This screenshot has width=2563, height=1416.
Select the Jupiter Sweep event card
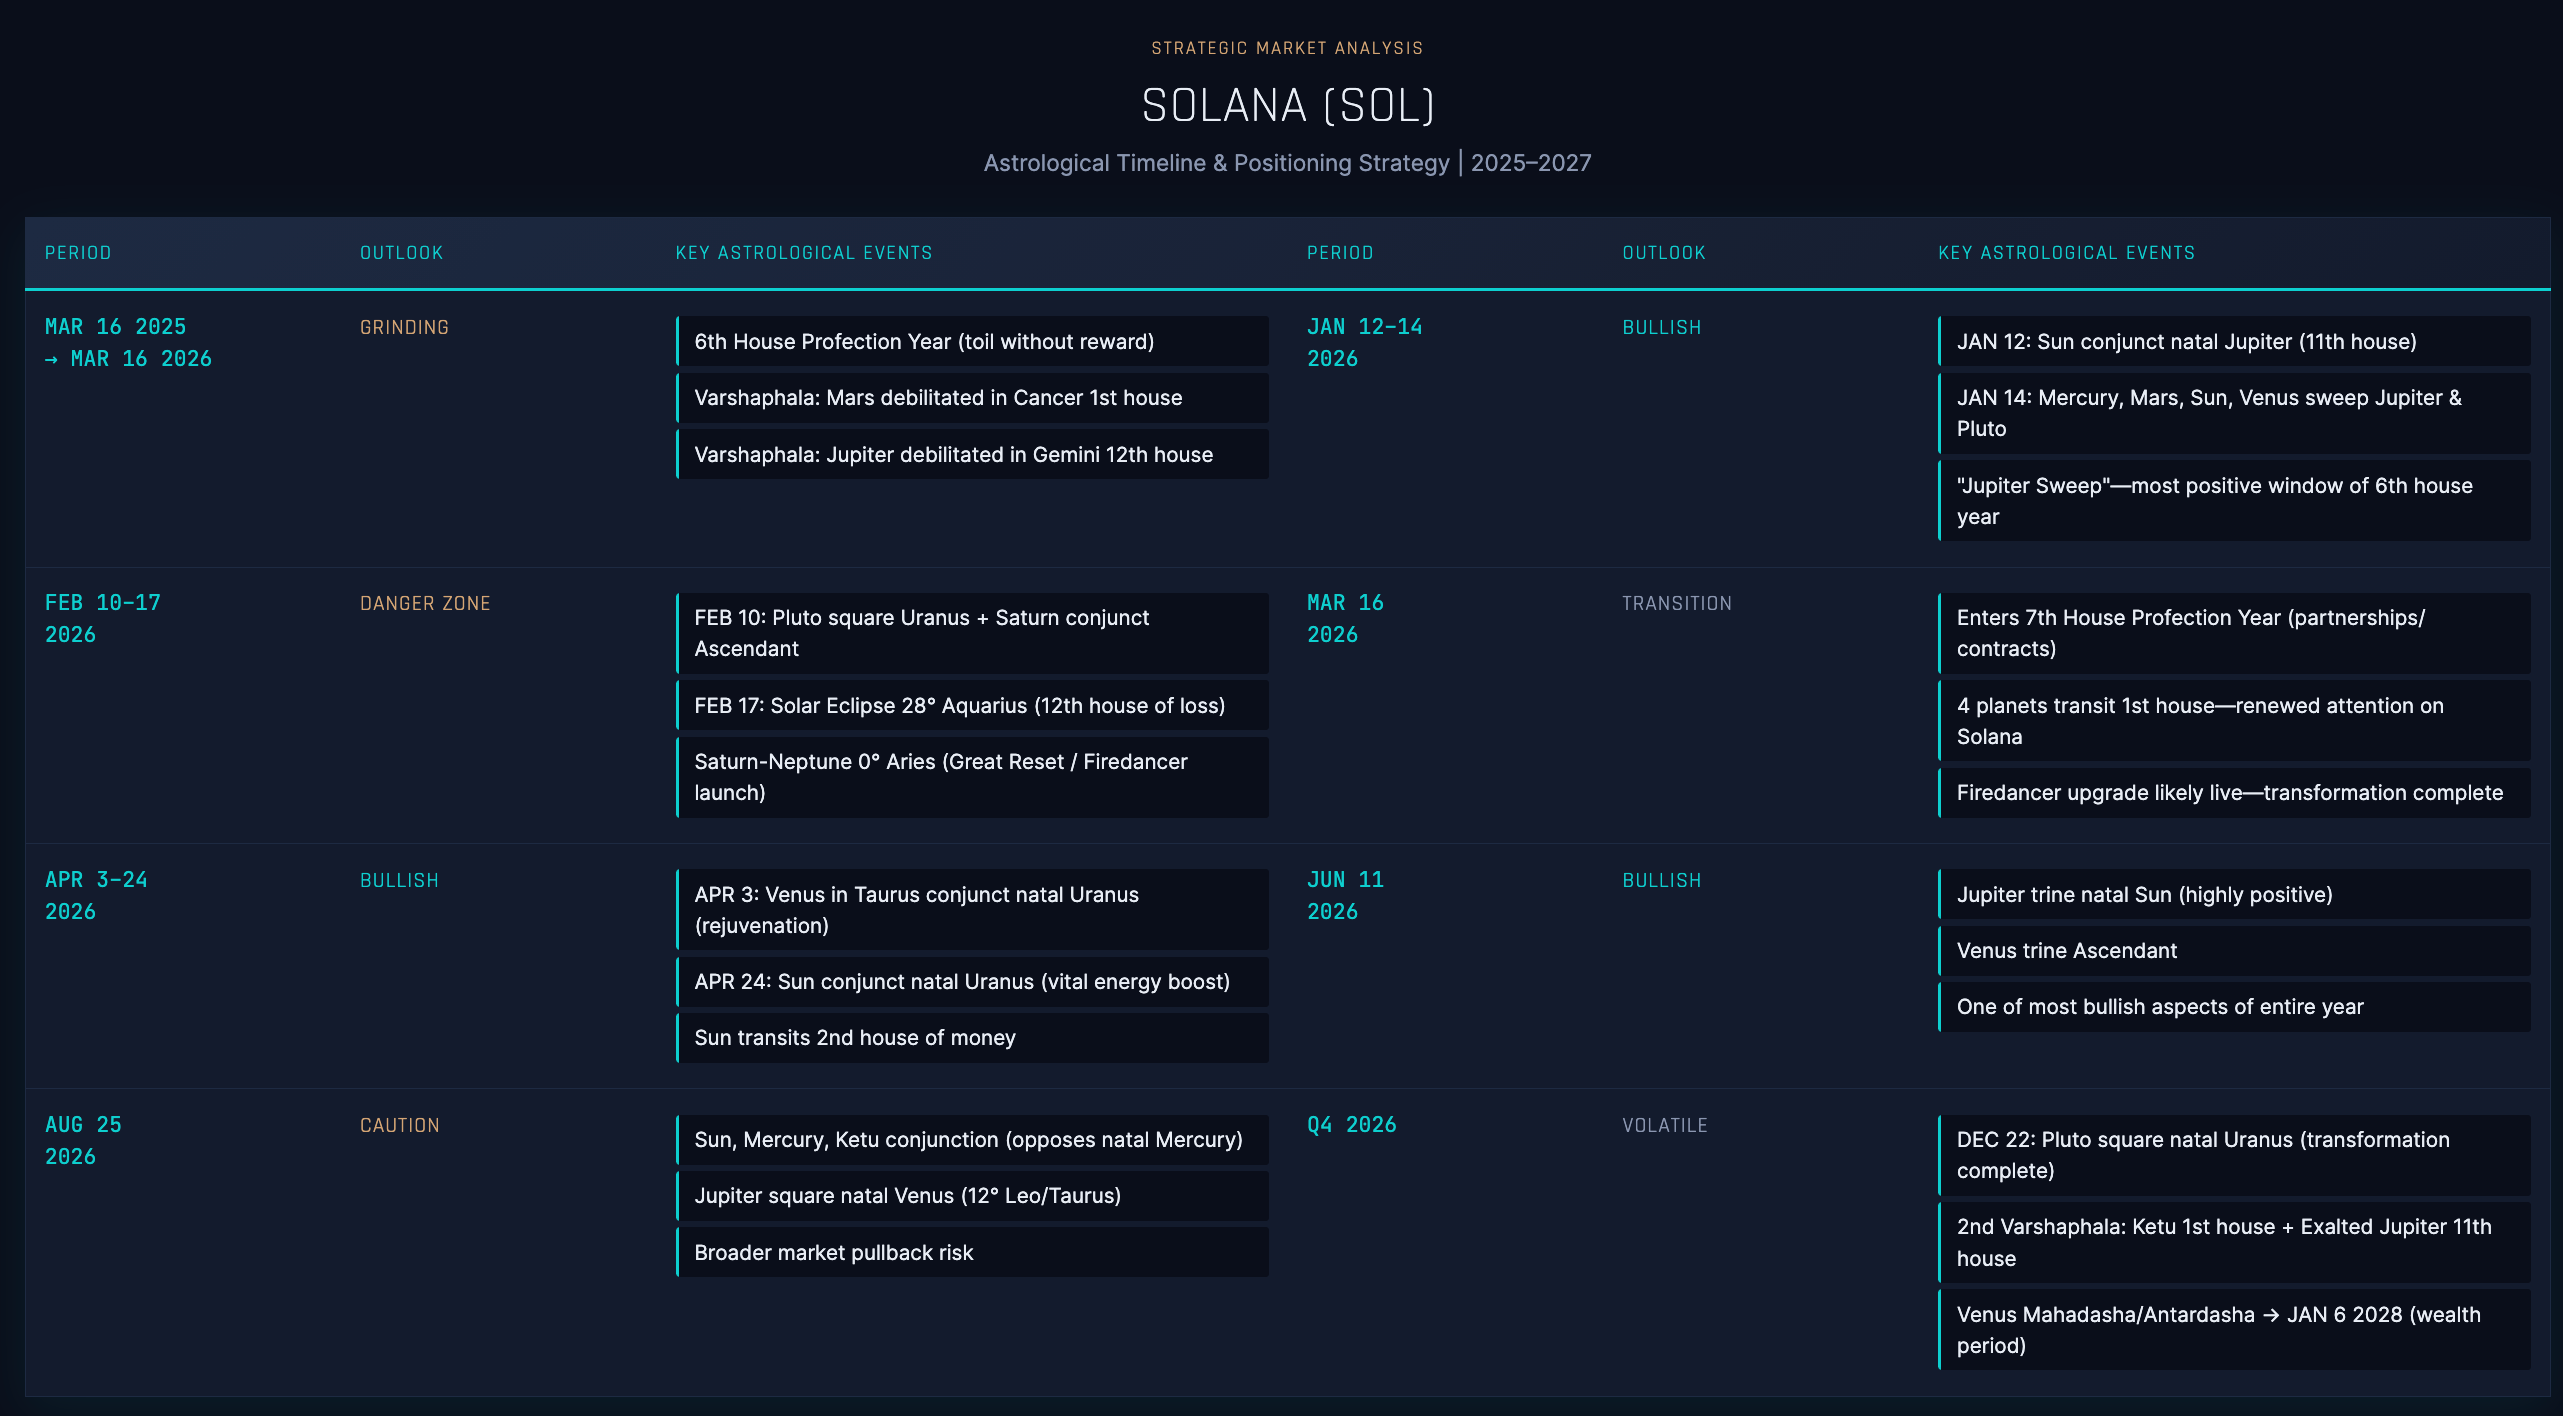[x=2235, y=500]
